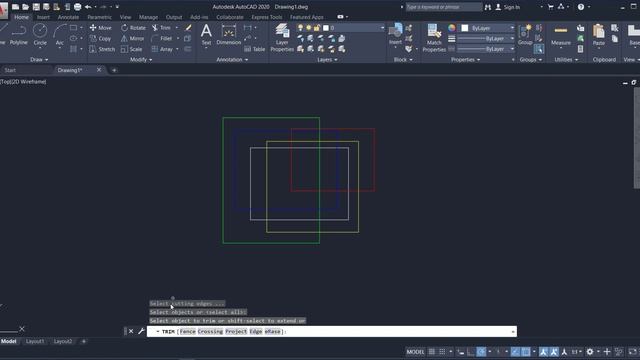Choose the Rotate tool
640x360 pixels.
(x=133, y=28)
